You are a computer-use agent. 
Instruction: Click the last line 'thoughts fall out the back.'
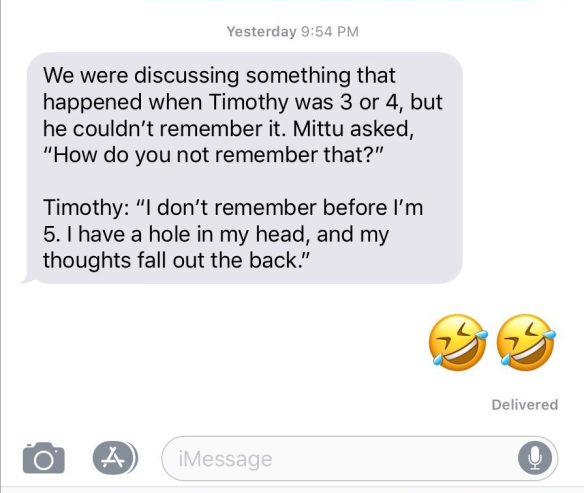click(176, 261)
